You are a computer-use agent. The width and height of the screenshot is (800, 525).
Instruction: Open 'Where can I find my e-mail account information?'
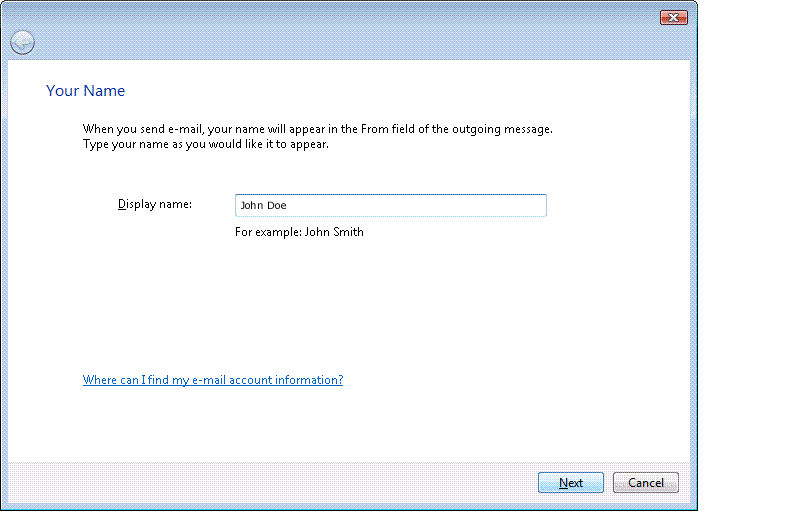(x=213, y=380)
